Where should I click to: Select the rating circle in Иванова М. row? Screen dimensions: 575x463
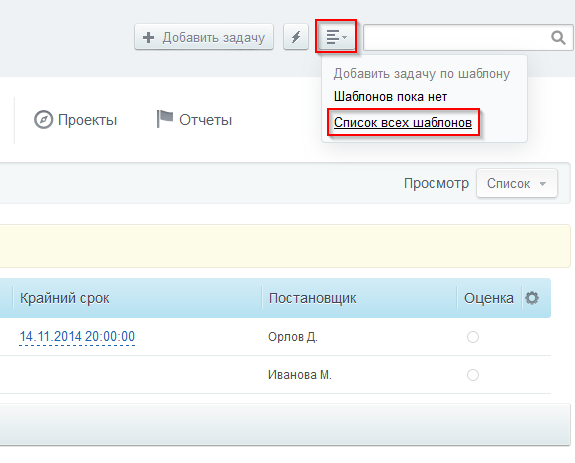tap(473, 375)
